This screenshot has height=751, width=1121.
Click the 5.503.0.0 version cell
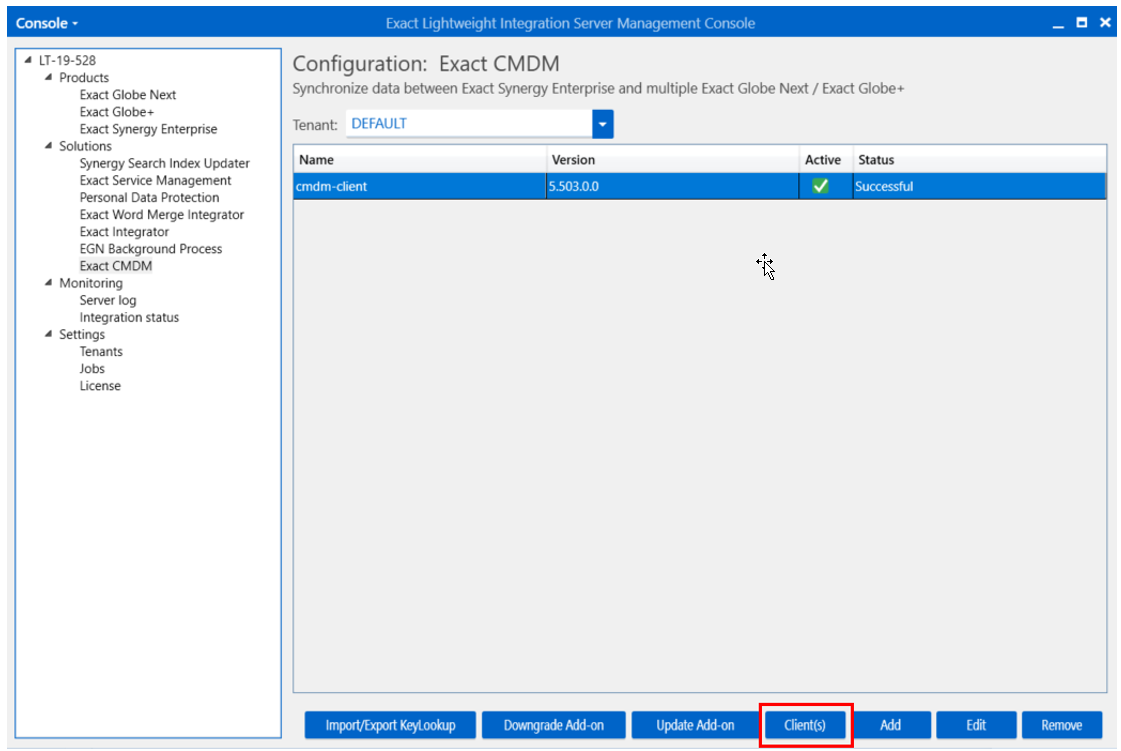click(x=673, y=186)
